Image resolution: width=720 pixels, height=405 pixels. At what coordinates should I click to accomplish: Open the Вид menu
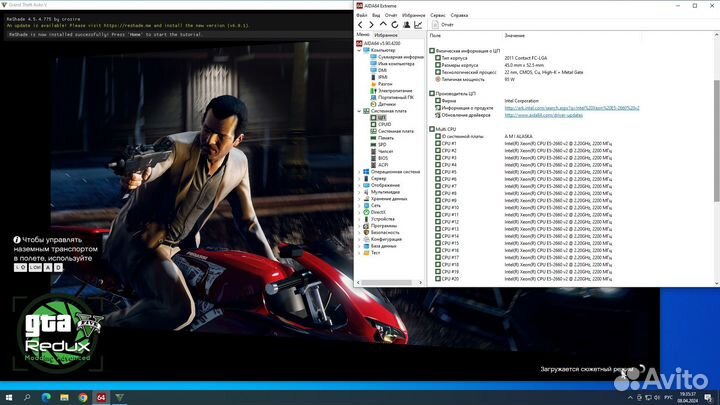click(x=376, y=15)
